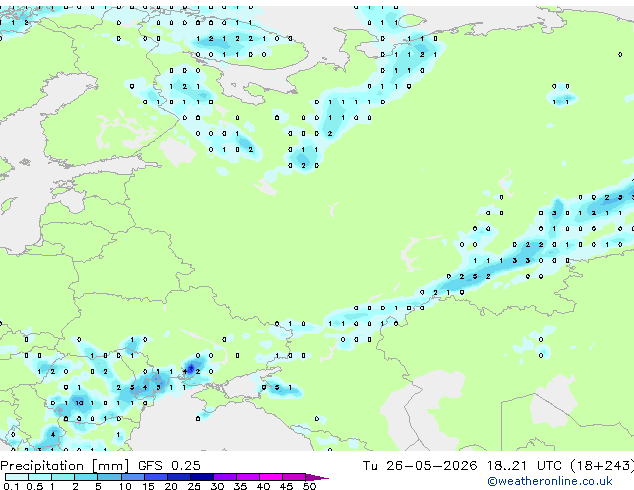Click the '20' legend scale label

(x=171, y=486)
